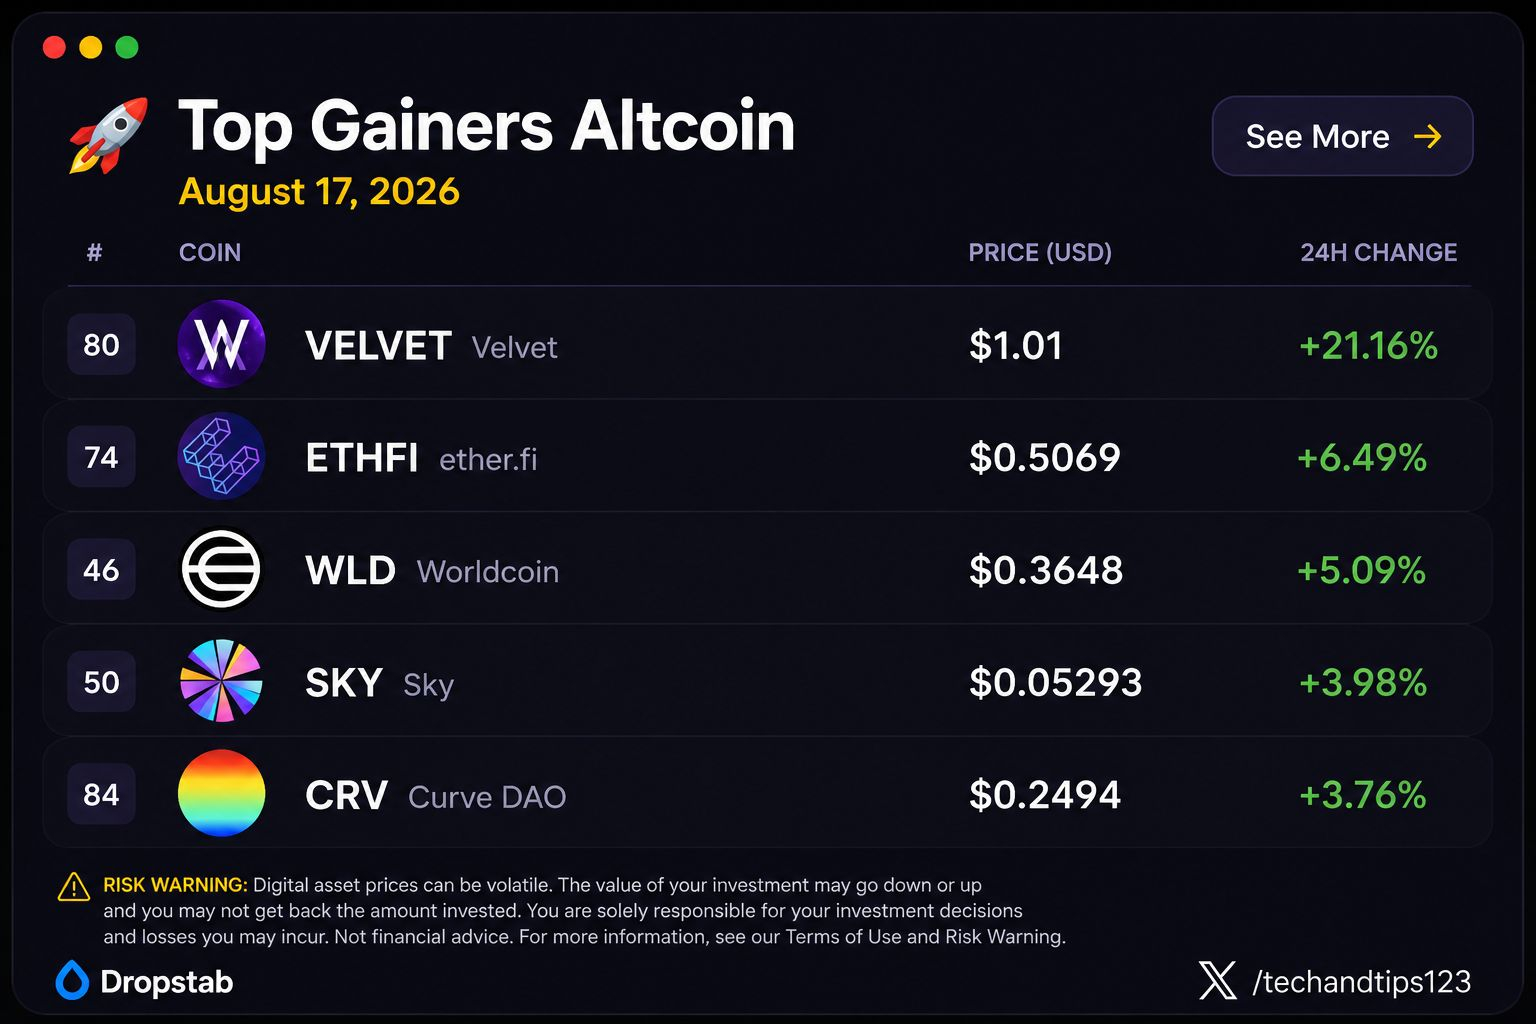Select the Worldcoin WLD logo icon
Screen dimensions: 1536x1024
click(221, 569)
